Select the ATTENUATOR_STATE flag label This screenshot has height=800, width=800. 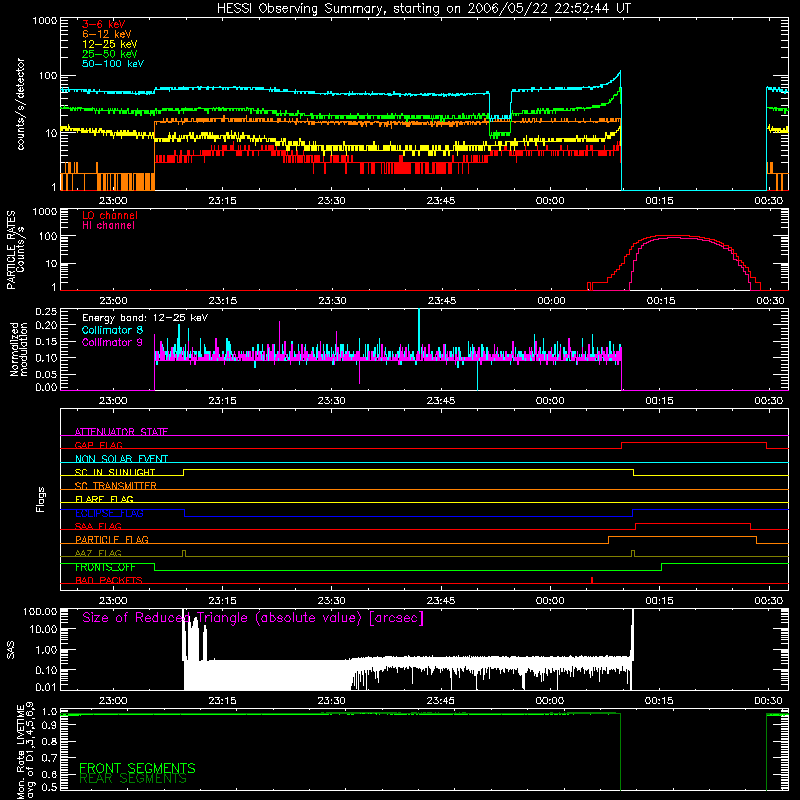click(x=121, y=432)
